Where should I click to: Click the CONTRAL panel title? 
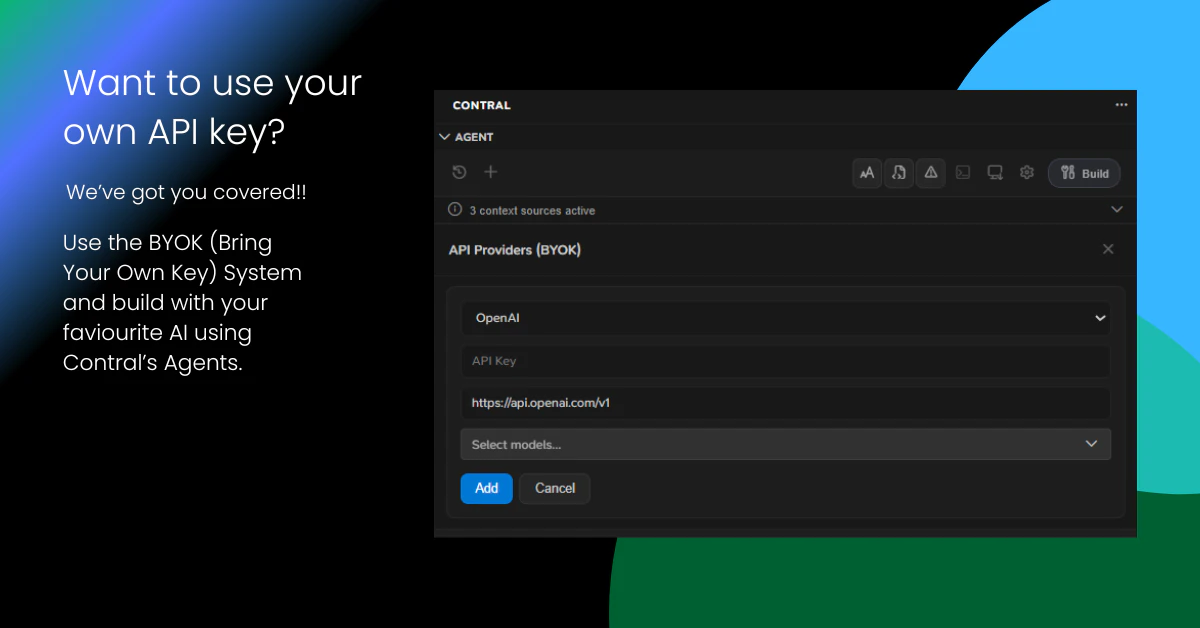pos(481,105)
